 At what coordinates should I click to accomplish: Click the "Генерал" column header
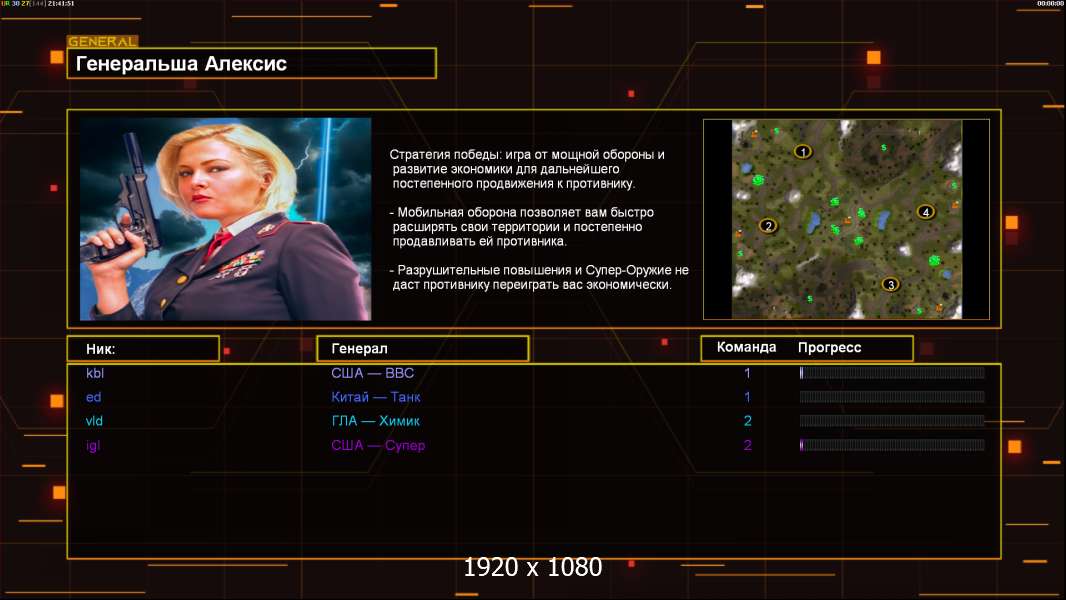[423, 349]
